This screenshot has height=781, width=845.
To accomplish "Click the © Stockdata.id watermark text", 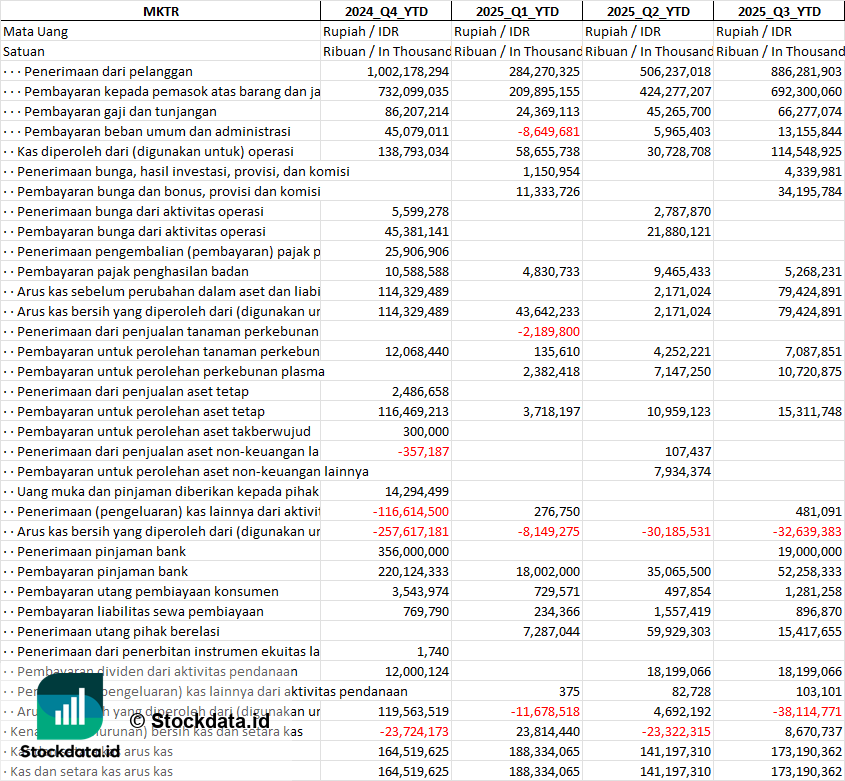I will [200, 720].
